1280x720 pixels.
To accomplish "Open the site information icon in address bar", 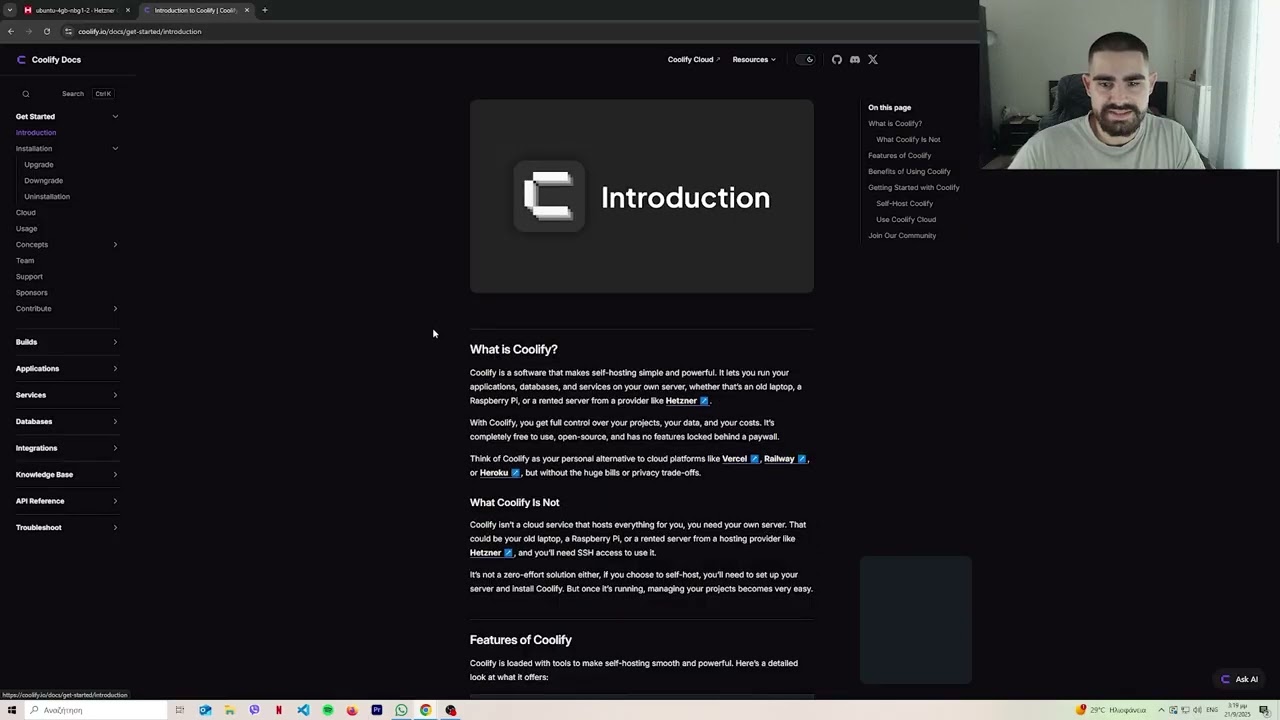I will (68, 31).
